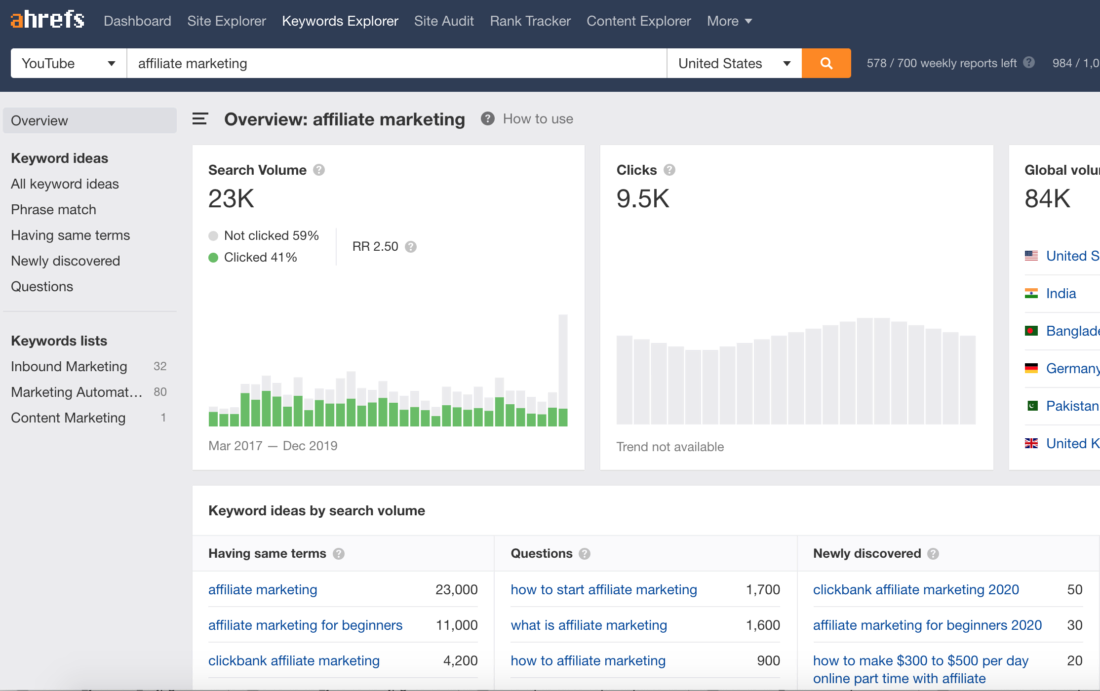
Task: Click Germany country link
Action: [x=1073, y=368]
